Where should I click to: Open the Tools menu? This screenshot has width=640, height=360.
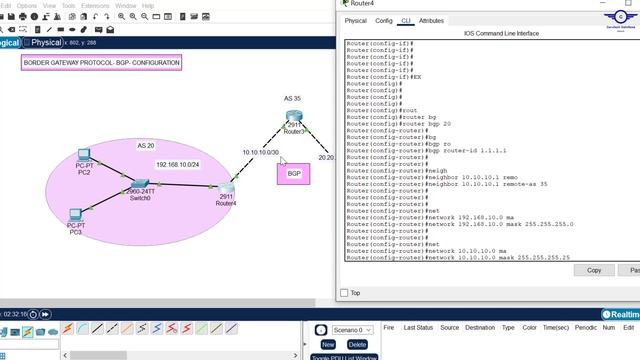click(x=69, y=6)
